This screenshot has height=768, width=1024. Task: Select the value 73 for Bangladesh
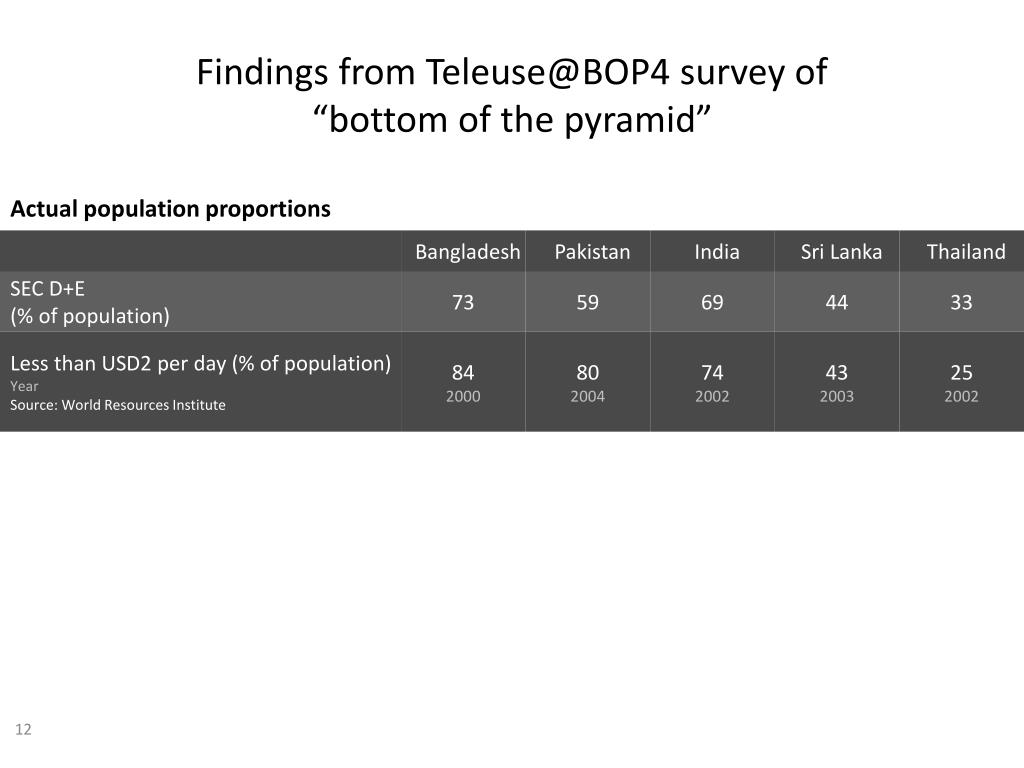pos(463,302)
